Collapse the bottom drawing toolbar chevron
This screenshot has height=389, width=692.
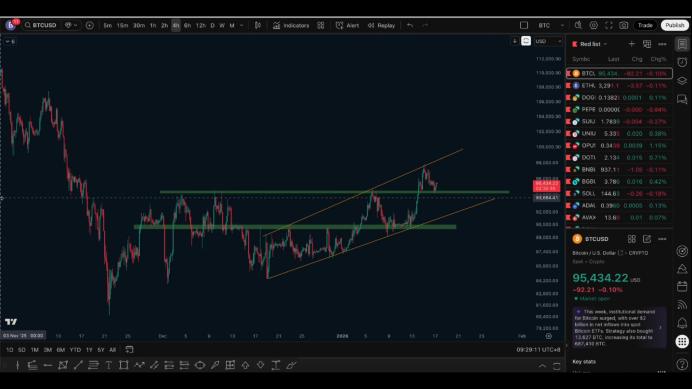click(x=542, y=366)
